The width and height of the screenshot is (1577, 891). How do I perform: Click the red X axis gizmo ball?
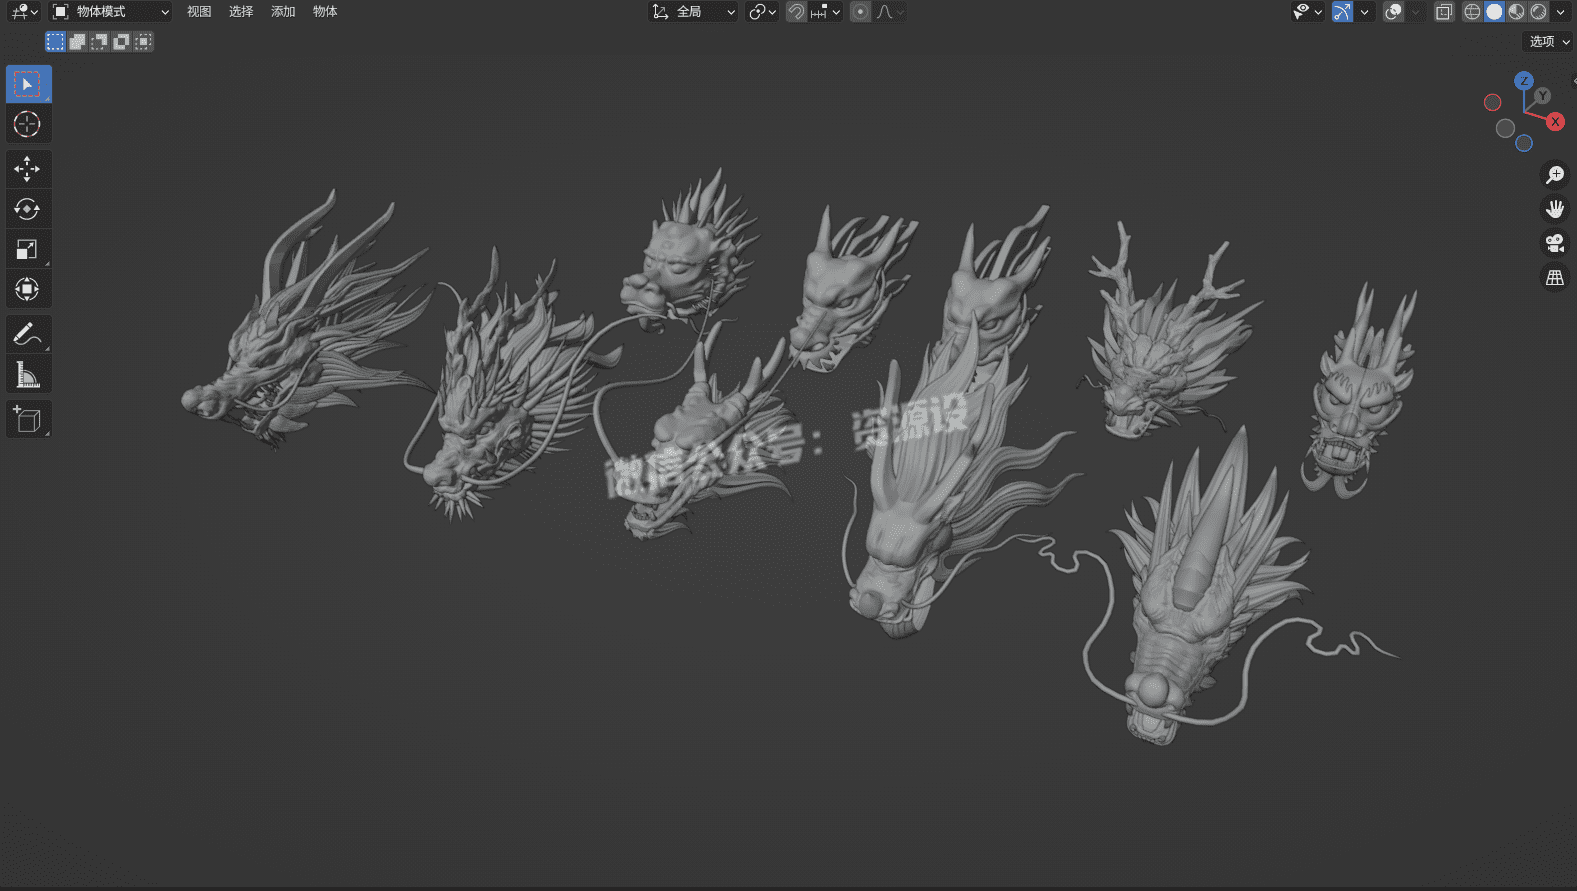point(1555,122)
